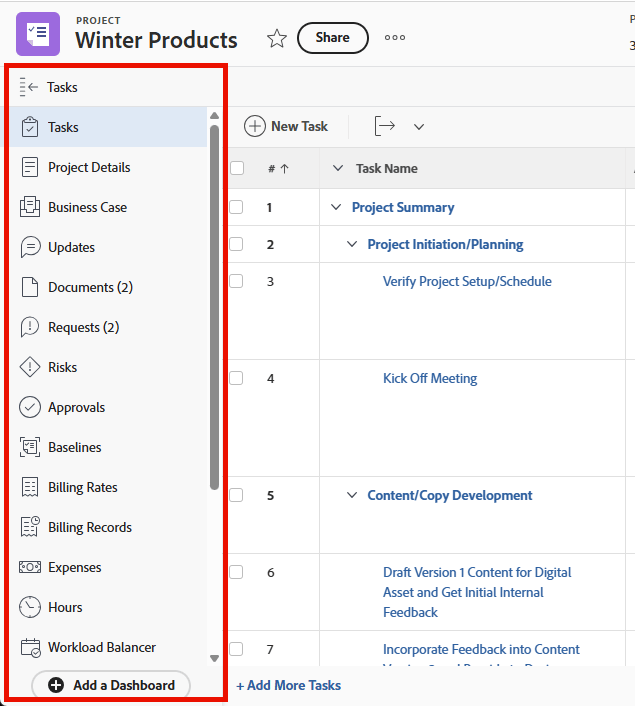Open the Kick Off Meeting task link

point(430,378)
